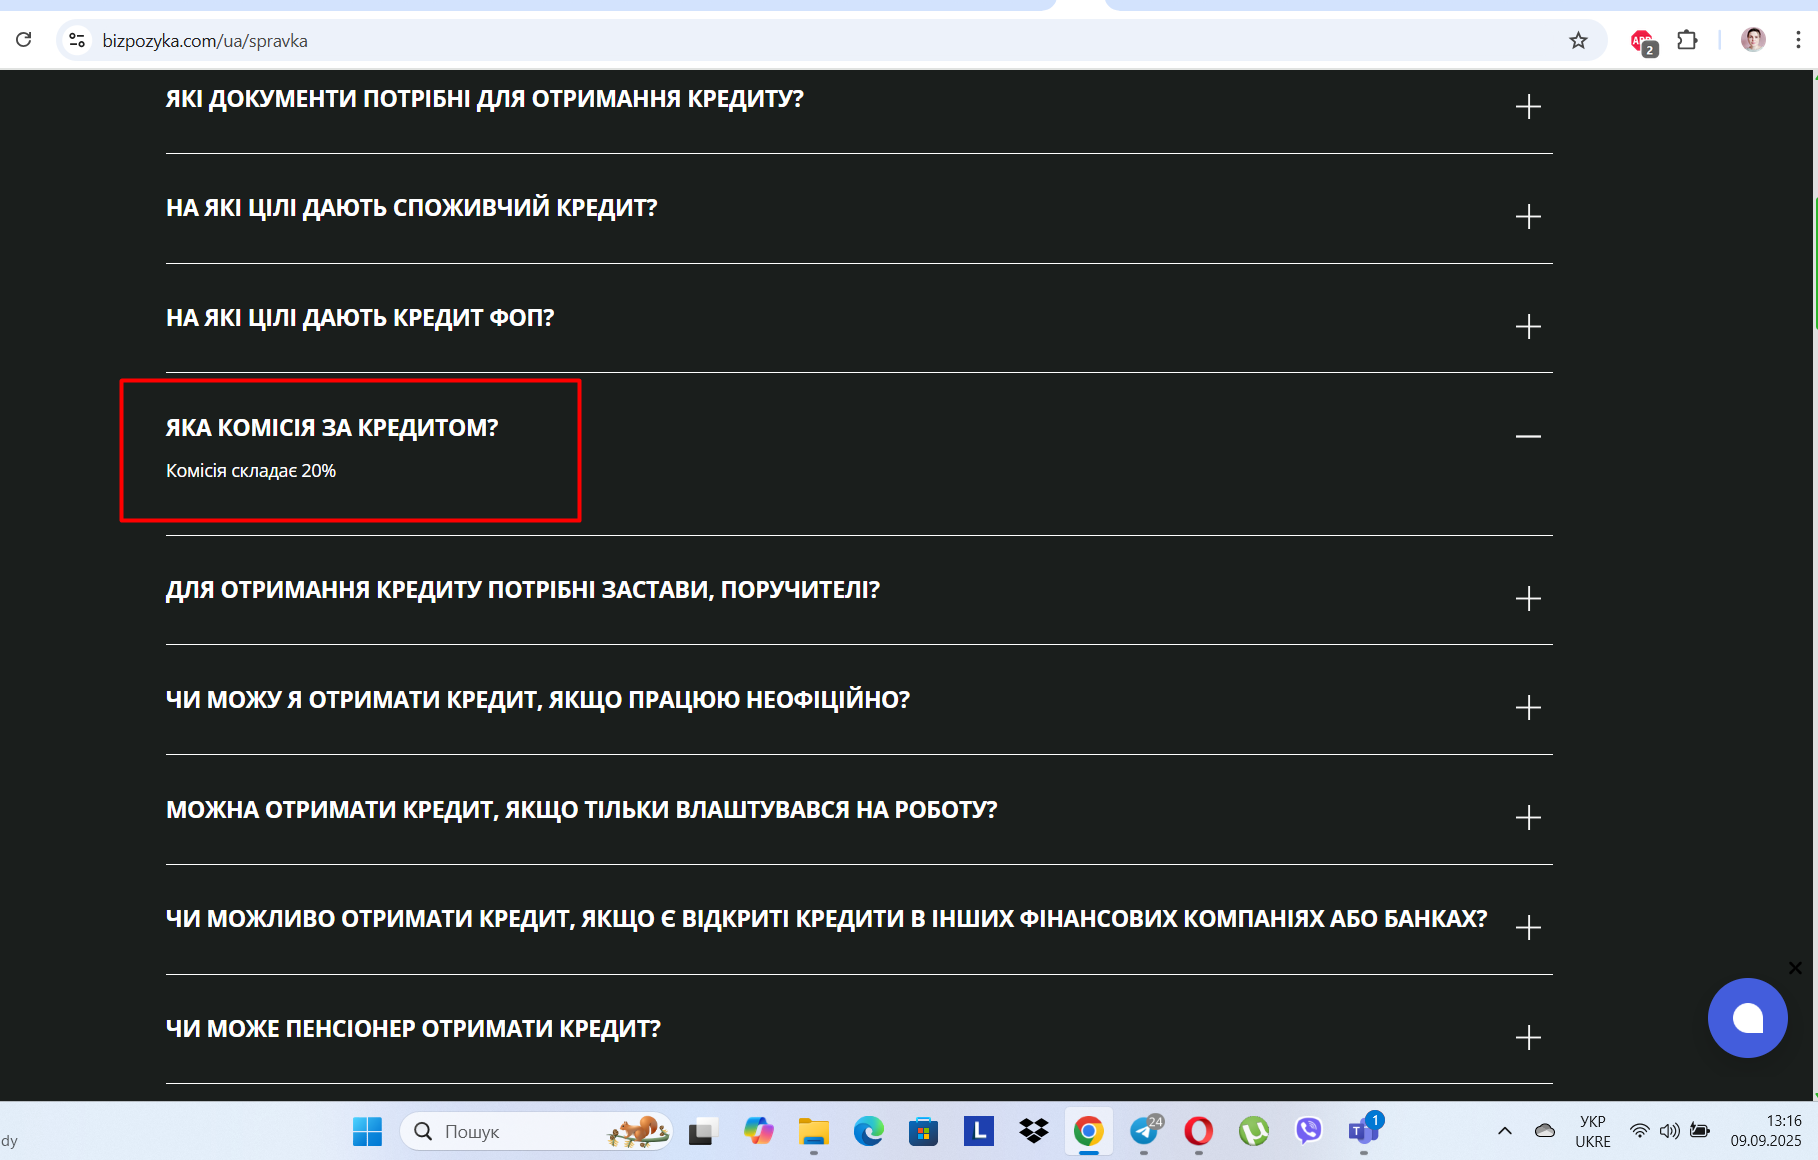The height and width of the screenshot is (1160, 1818).
Task: Click question 'ЧИ МОЖУ Я ОТРИМАТИ КРЕДИТ, ЯКЩО ПРАЦЮЮ НЕОФІЦІЙНО?'
Action: click(x=538, y=700)
